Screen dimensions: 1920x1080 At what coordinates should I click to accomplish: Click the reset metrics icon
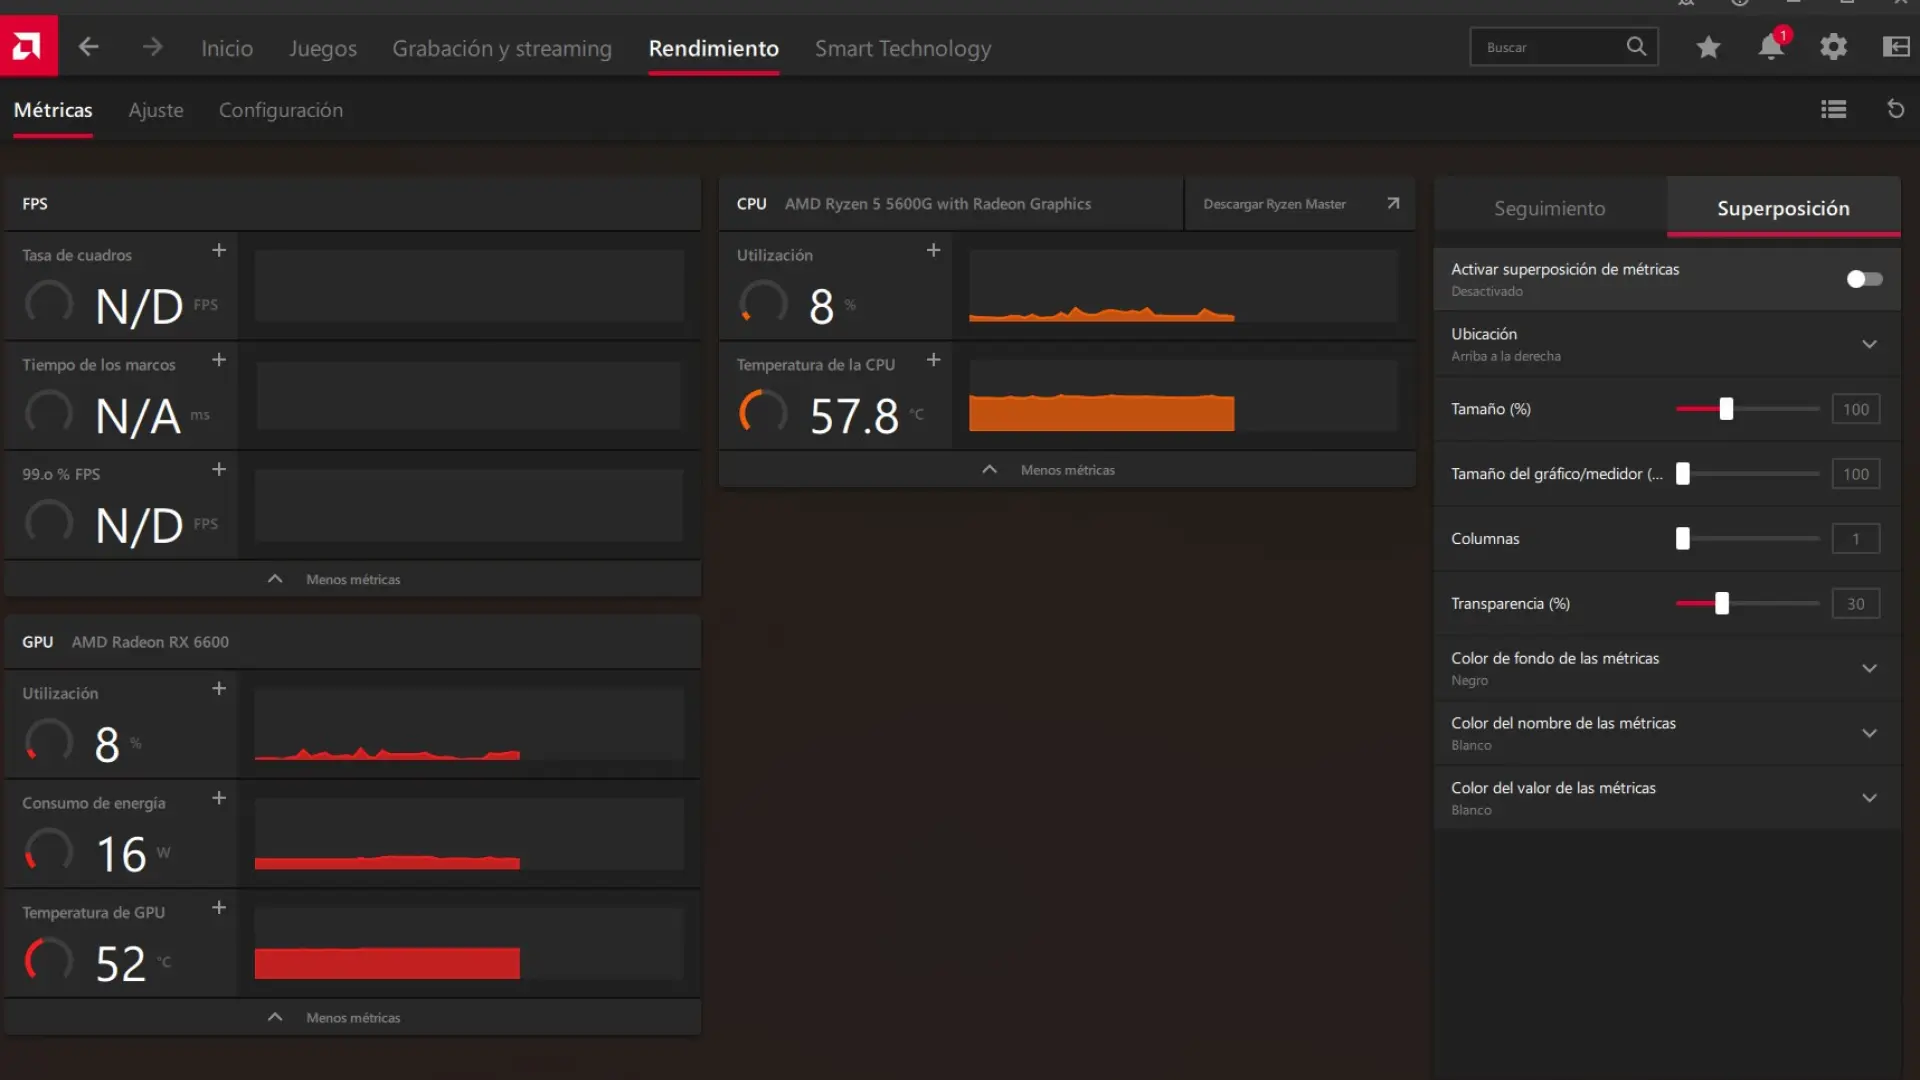tap(1895, 110)
